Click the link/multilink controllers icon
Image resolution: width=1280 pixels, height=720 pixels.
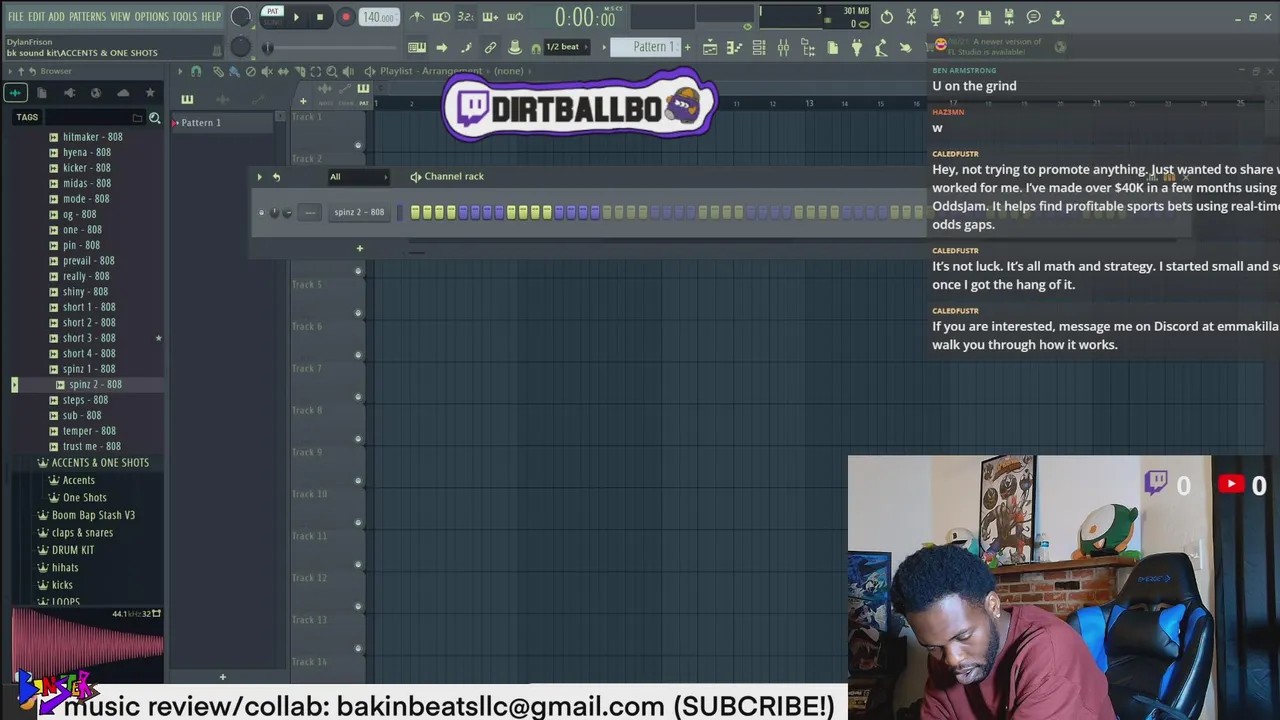[490, 47]
